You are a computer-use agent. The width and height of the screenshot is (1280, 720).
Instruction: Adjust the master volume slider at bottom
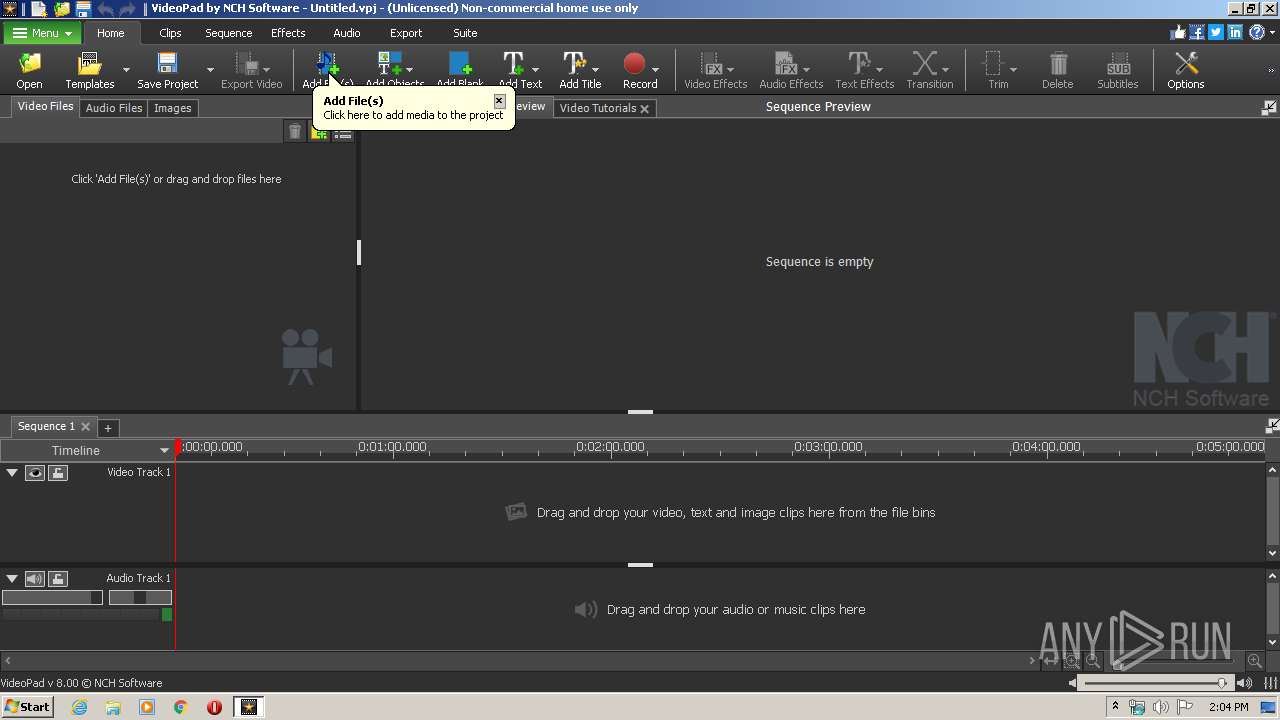pos(1156,683)
